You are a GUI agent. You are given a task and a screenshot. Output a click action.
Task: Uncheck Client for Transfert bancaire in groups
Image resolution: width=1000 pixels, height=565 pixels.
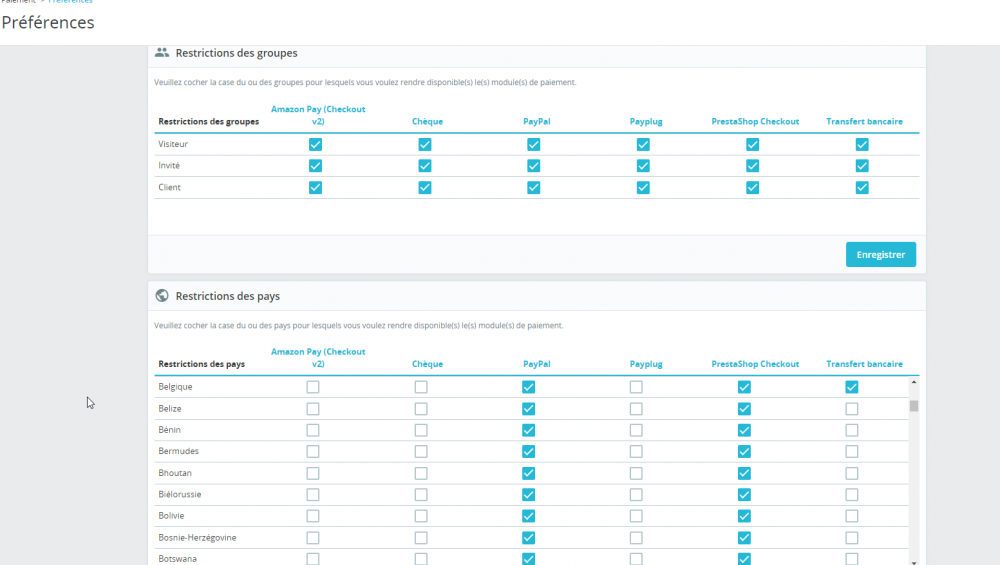coord(862,187)
